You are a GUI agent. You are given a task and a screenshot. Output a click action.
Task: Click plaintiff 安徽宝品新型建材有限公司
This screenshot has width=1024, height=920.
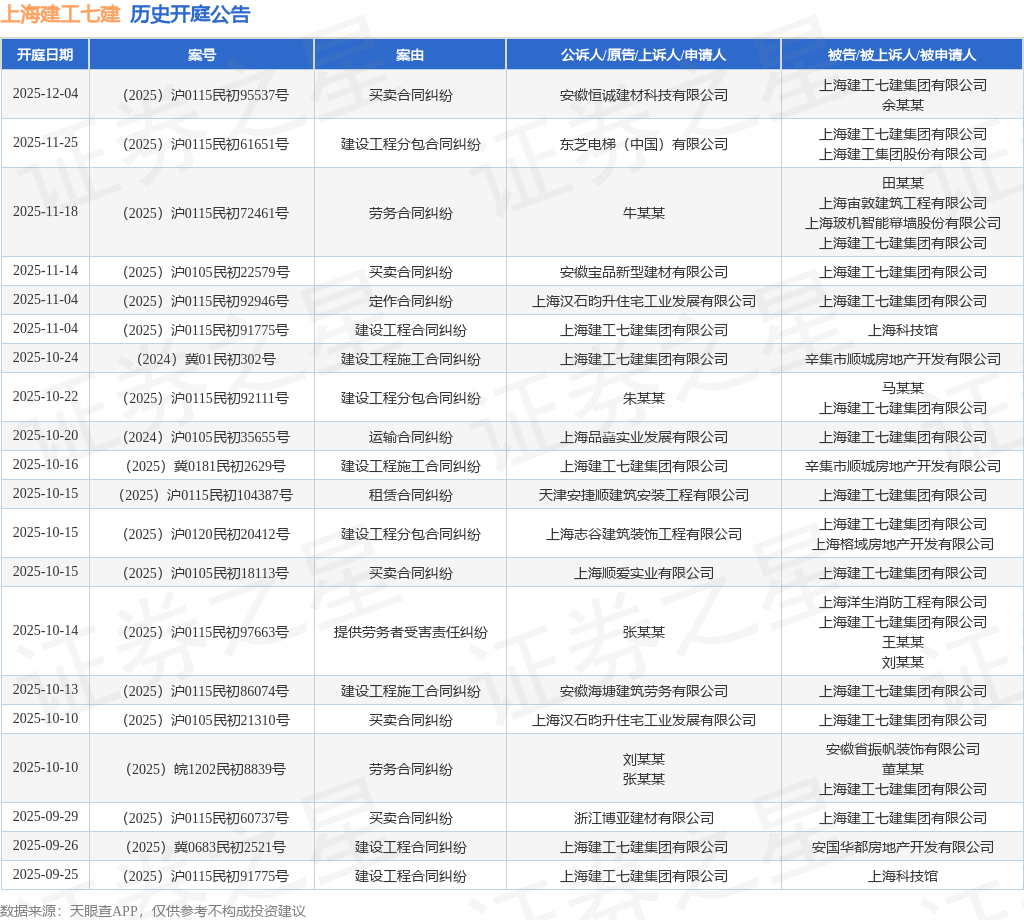pyautogui.click(x=644, y=272)
